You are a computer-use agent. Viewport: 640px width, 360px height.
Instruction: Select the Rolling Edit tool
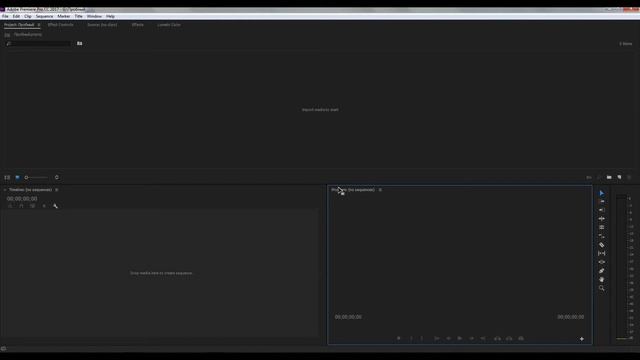pos(602,227)
